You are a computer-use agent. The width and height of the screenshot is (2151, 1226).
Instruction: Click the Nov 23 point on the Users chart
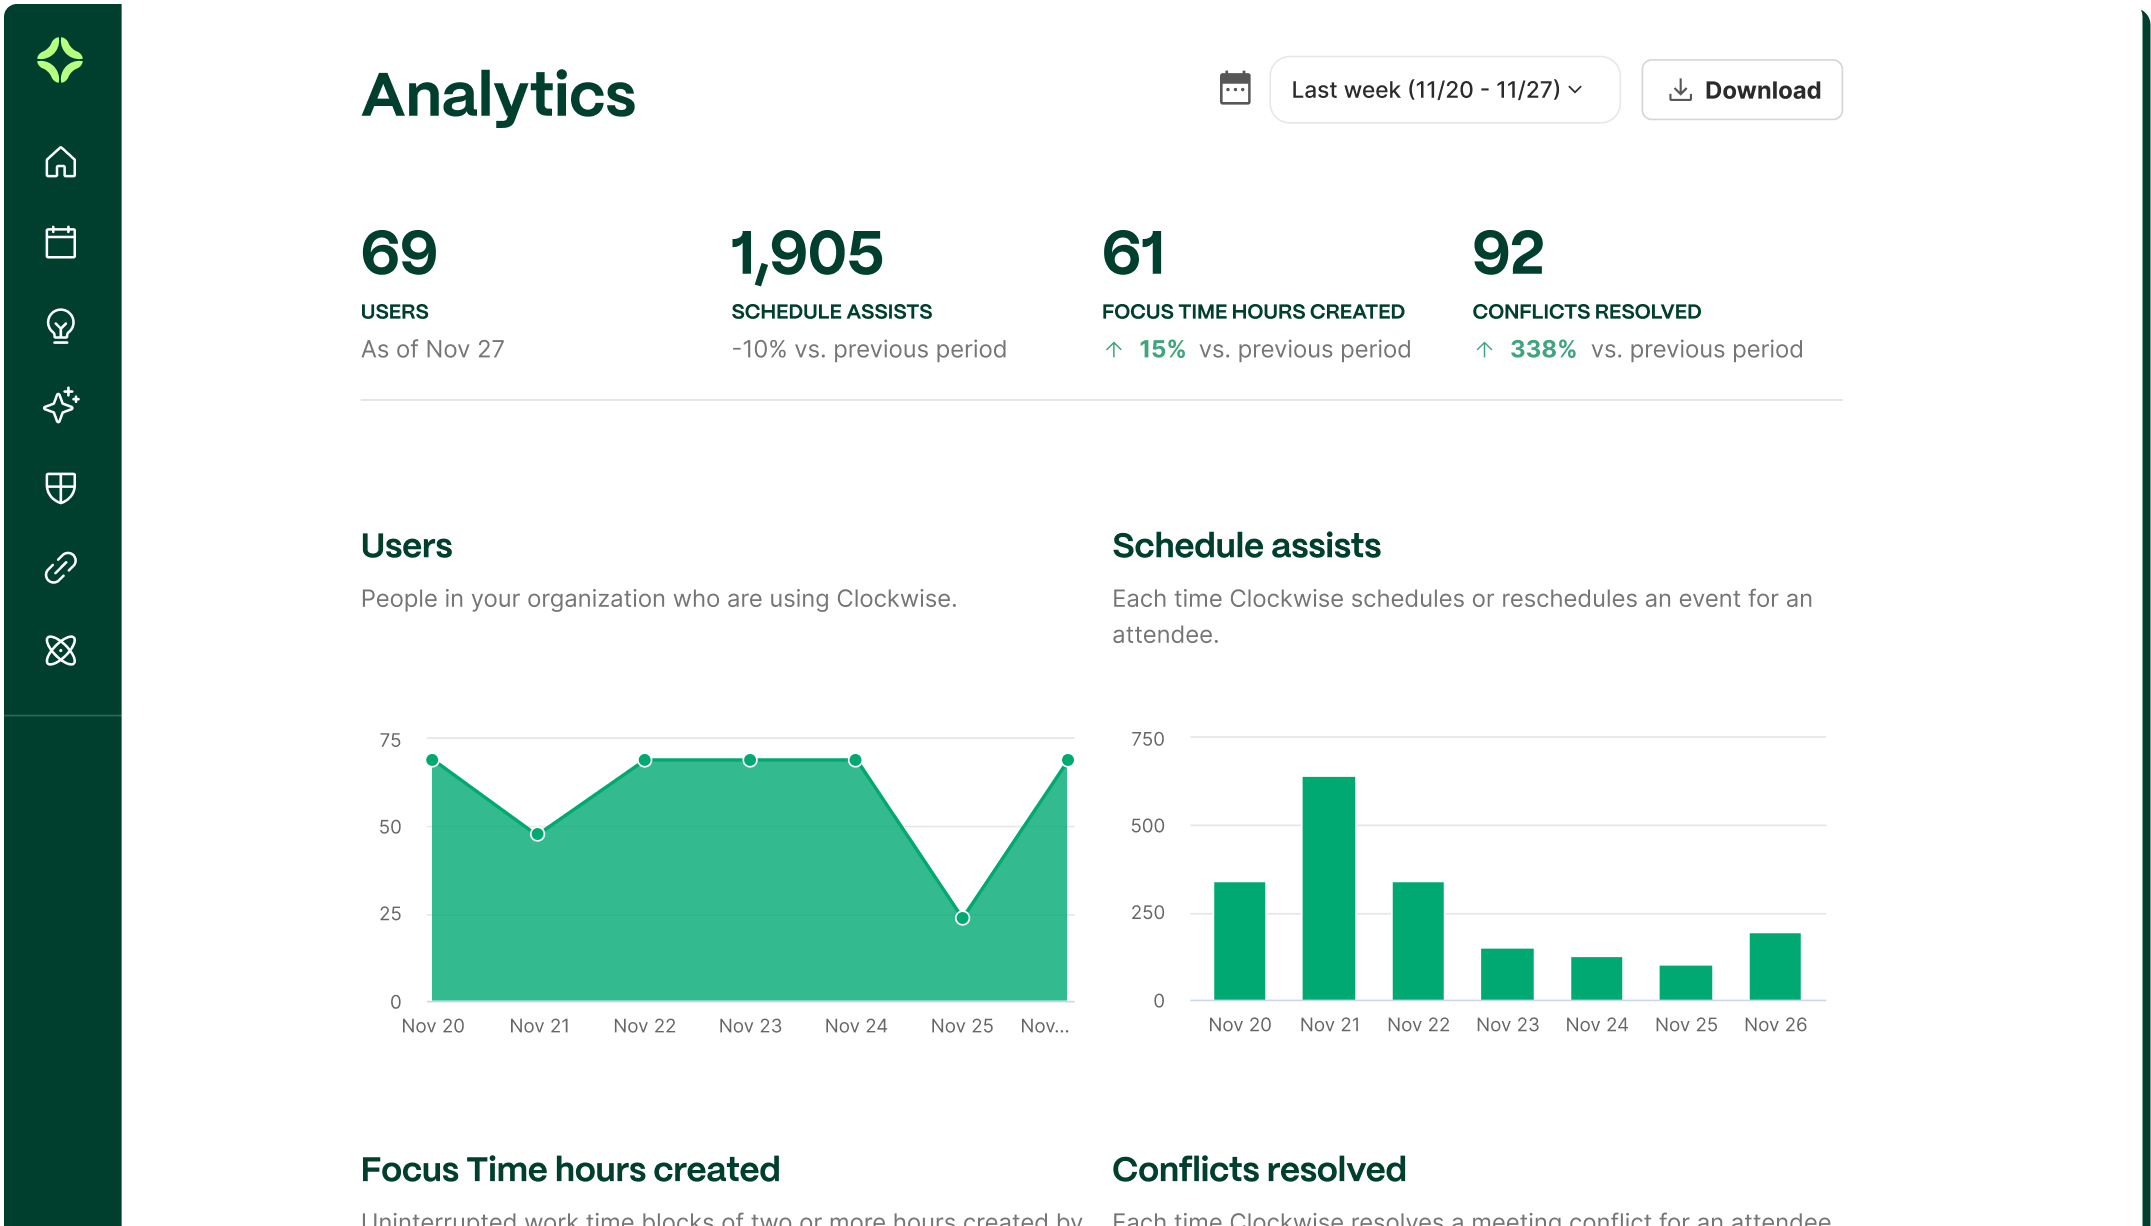pyautogui.click(x=750, y=761)
